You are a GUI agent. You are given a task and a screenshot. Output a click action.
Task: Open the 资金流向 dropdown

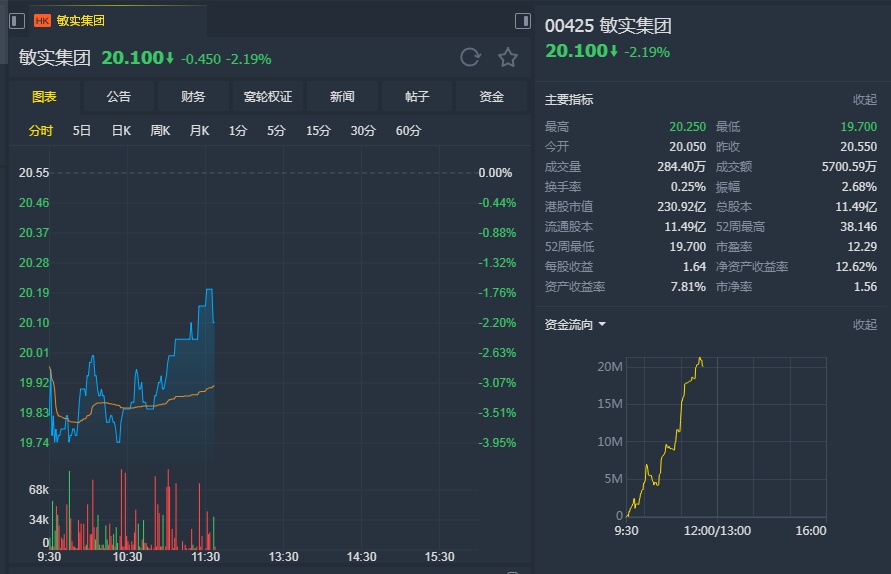point(575,325)
